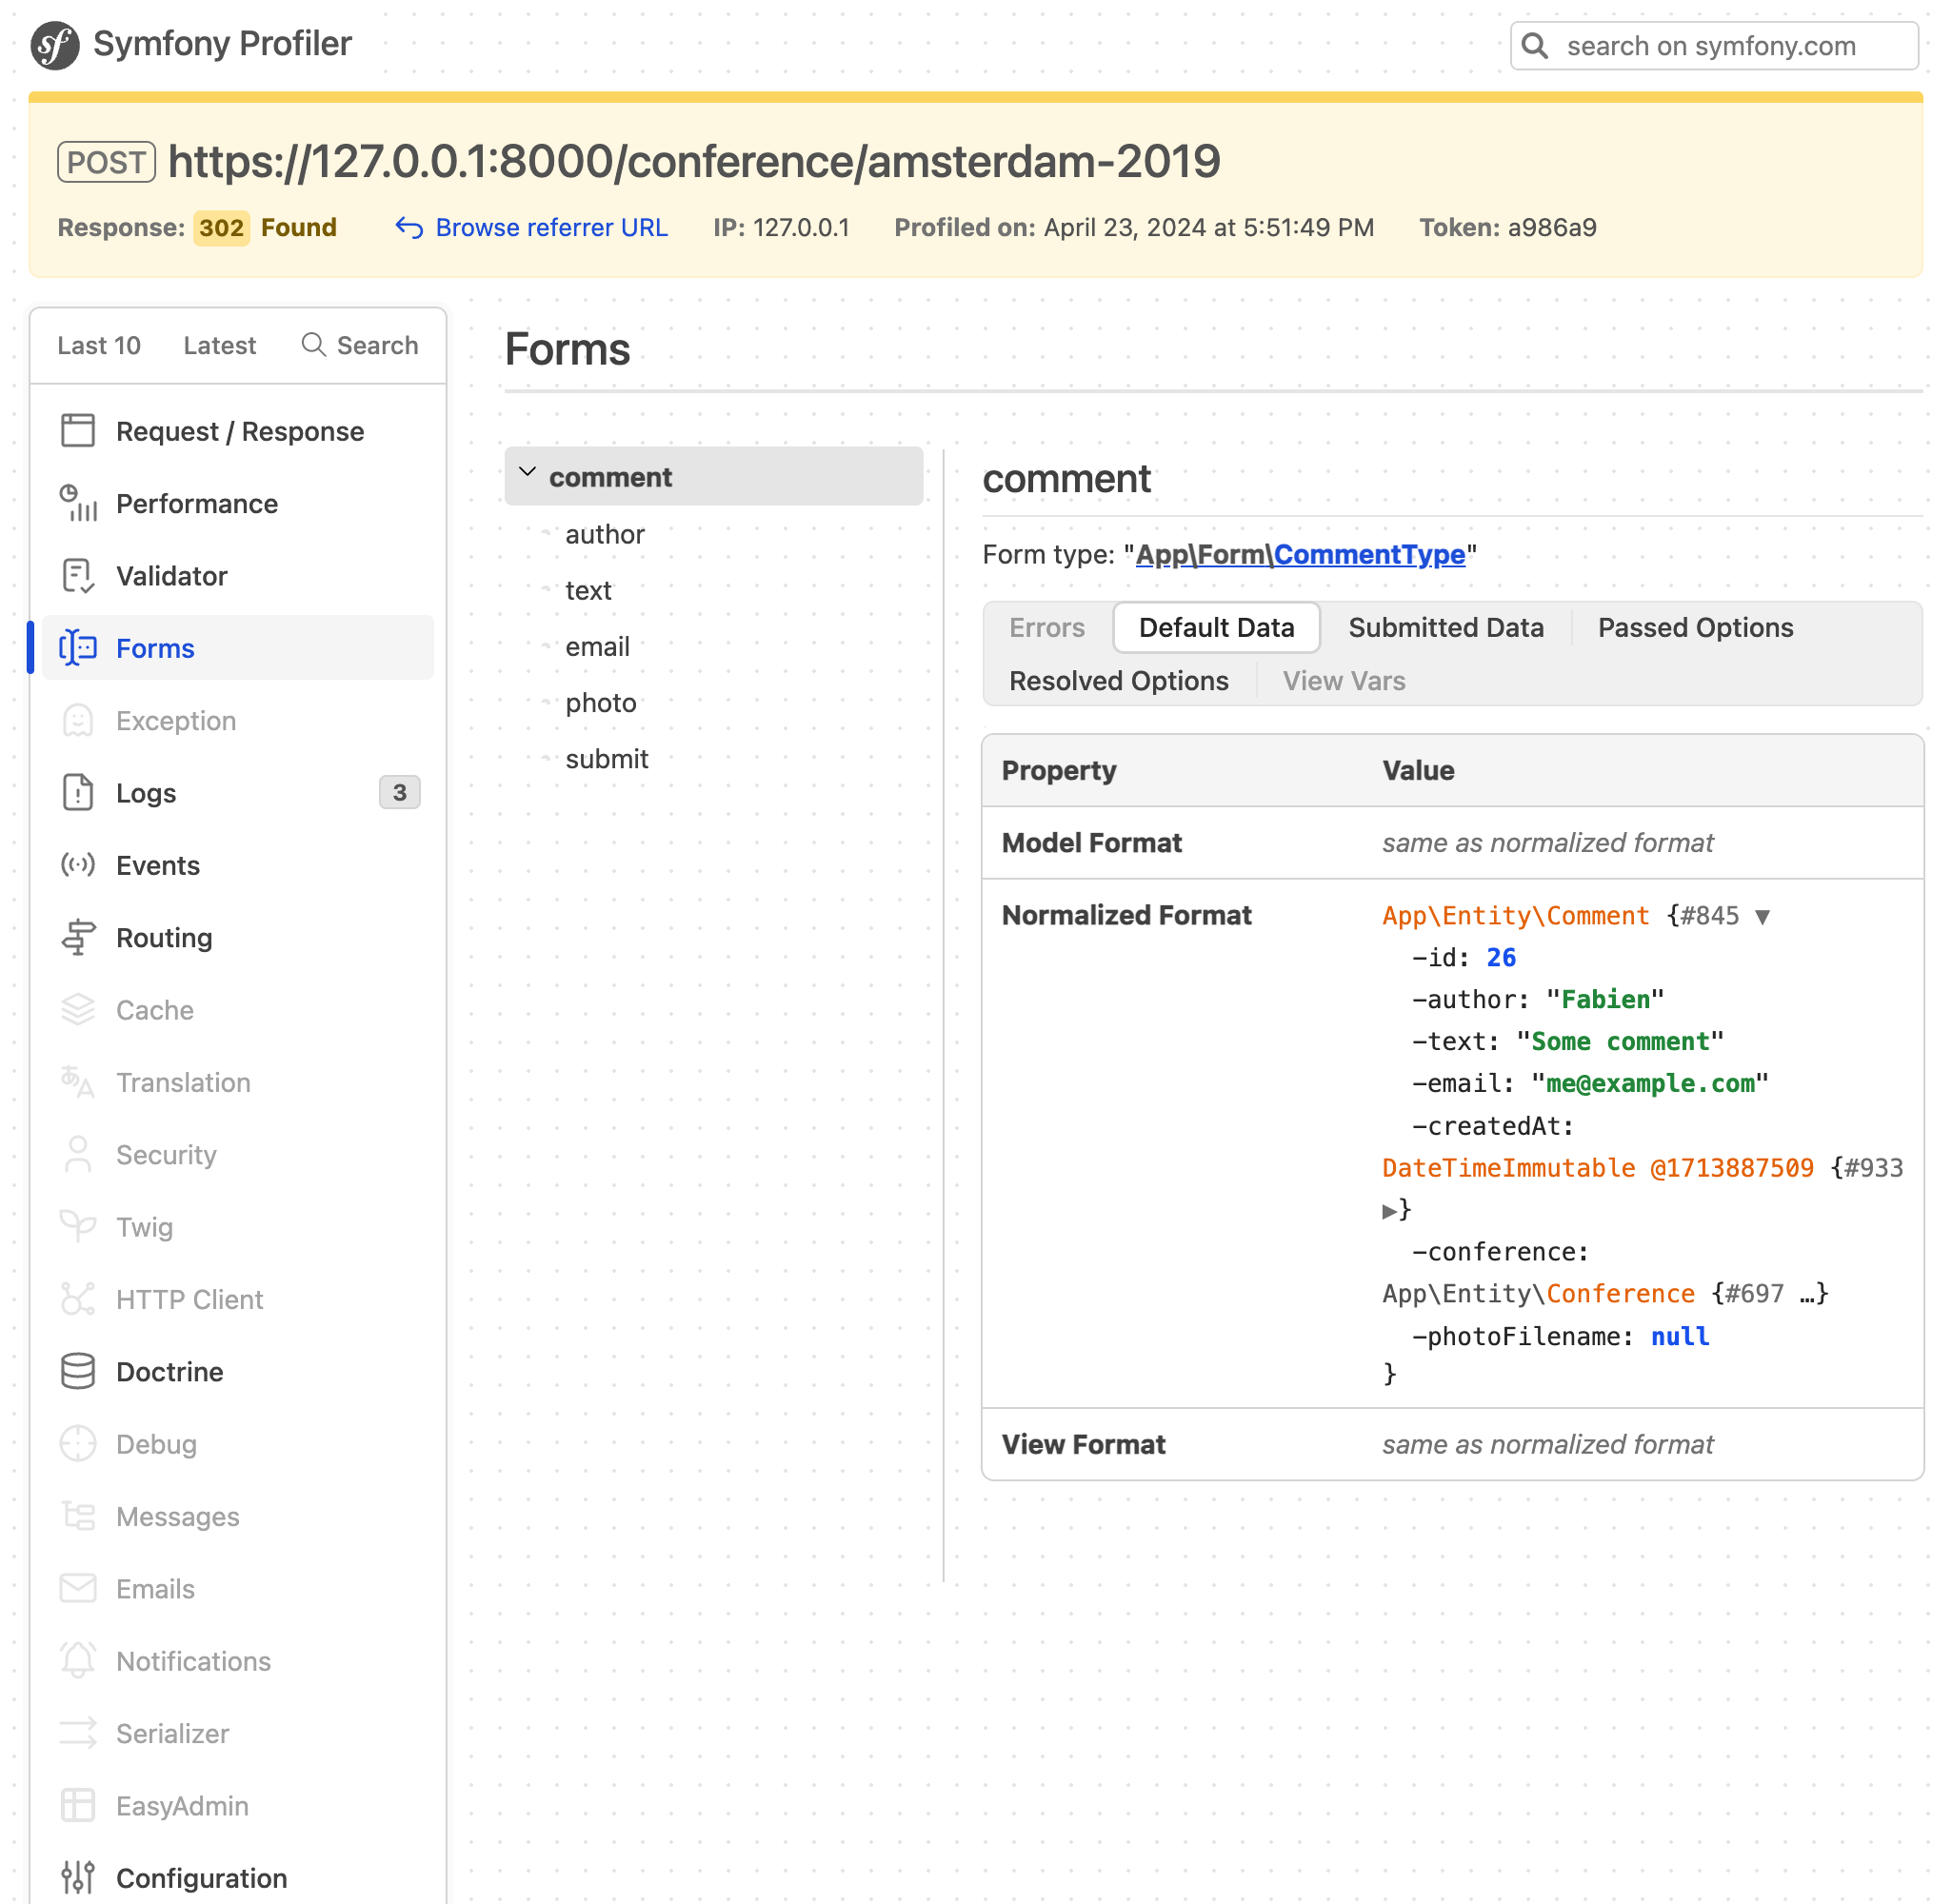1952x1904 pixels.
Task: Open the Performance panel icon
Action: pyautogui.click(x=78, y=503)
